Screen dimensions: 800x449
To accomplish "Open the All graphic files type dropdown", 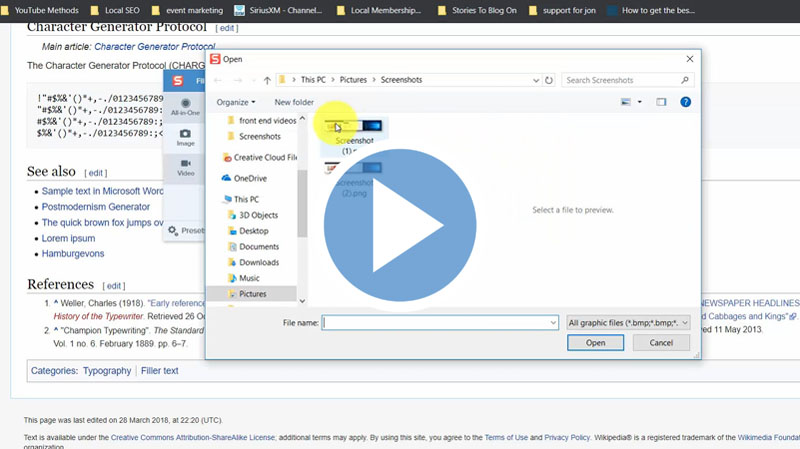I will click(x=627, y=323).
